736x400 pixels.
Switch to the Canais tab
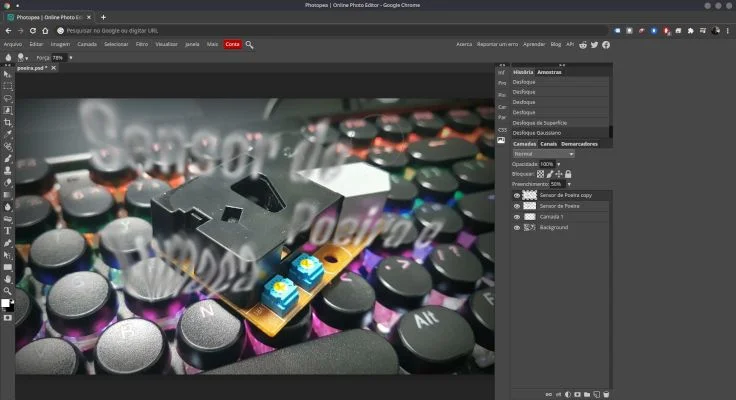pyautogui.click(x=548, y=144)
